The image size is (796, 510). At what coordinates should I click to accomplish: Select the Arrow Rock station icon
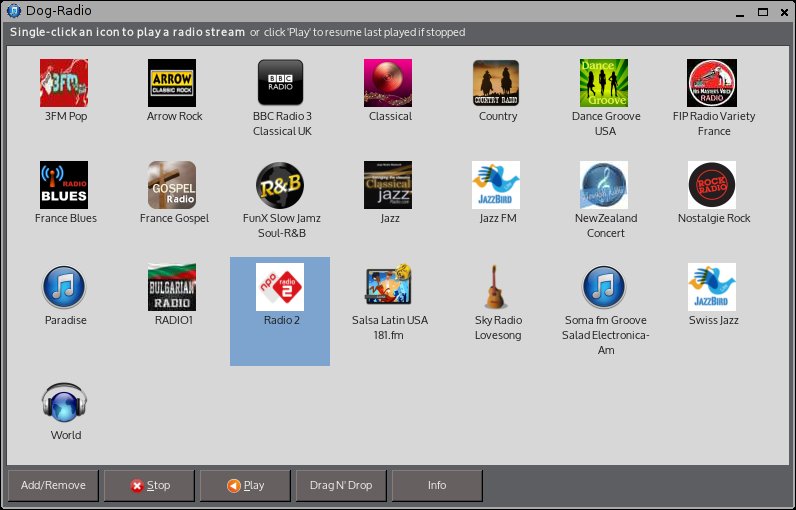click(x=172, y=83)
